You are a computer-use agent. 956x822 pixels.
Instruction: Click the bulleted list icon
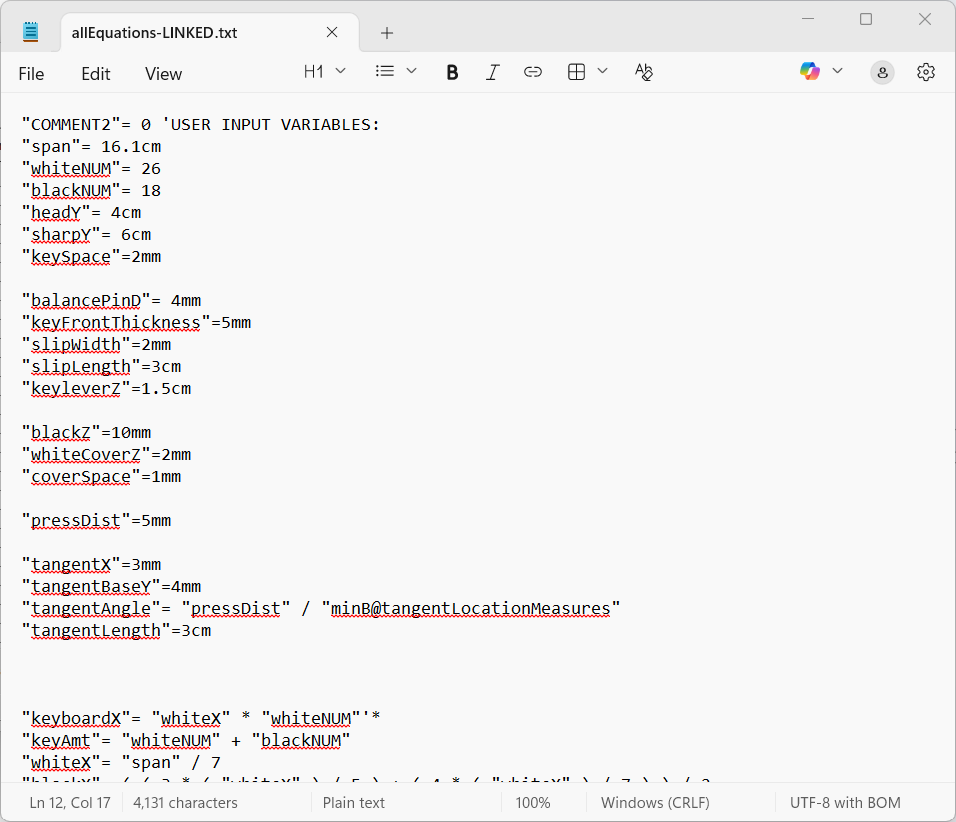[384, 71]
